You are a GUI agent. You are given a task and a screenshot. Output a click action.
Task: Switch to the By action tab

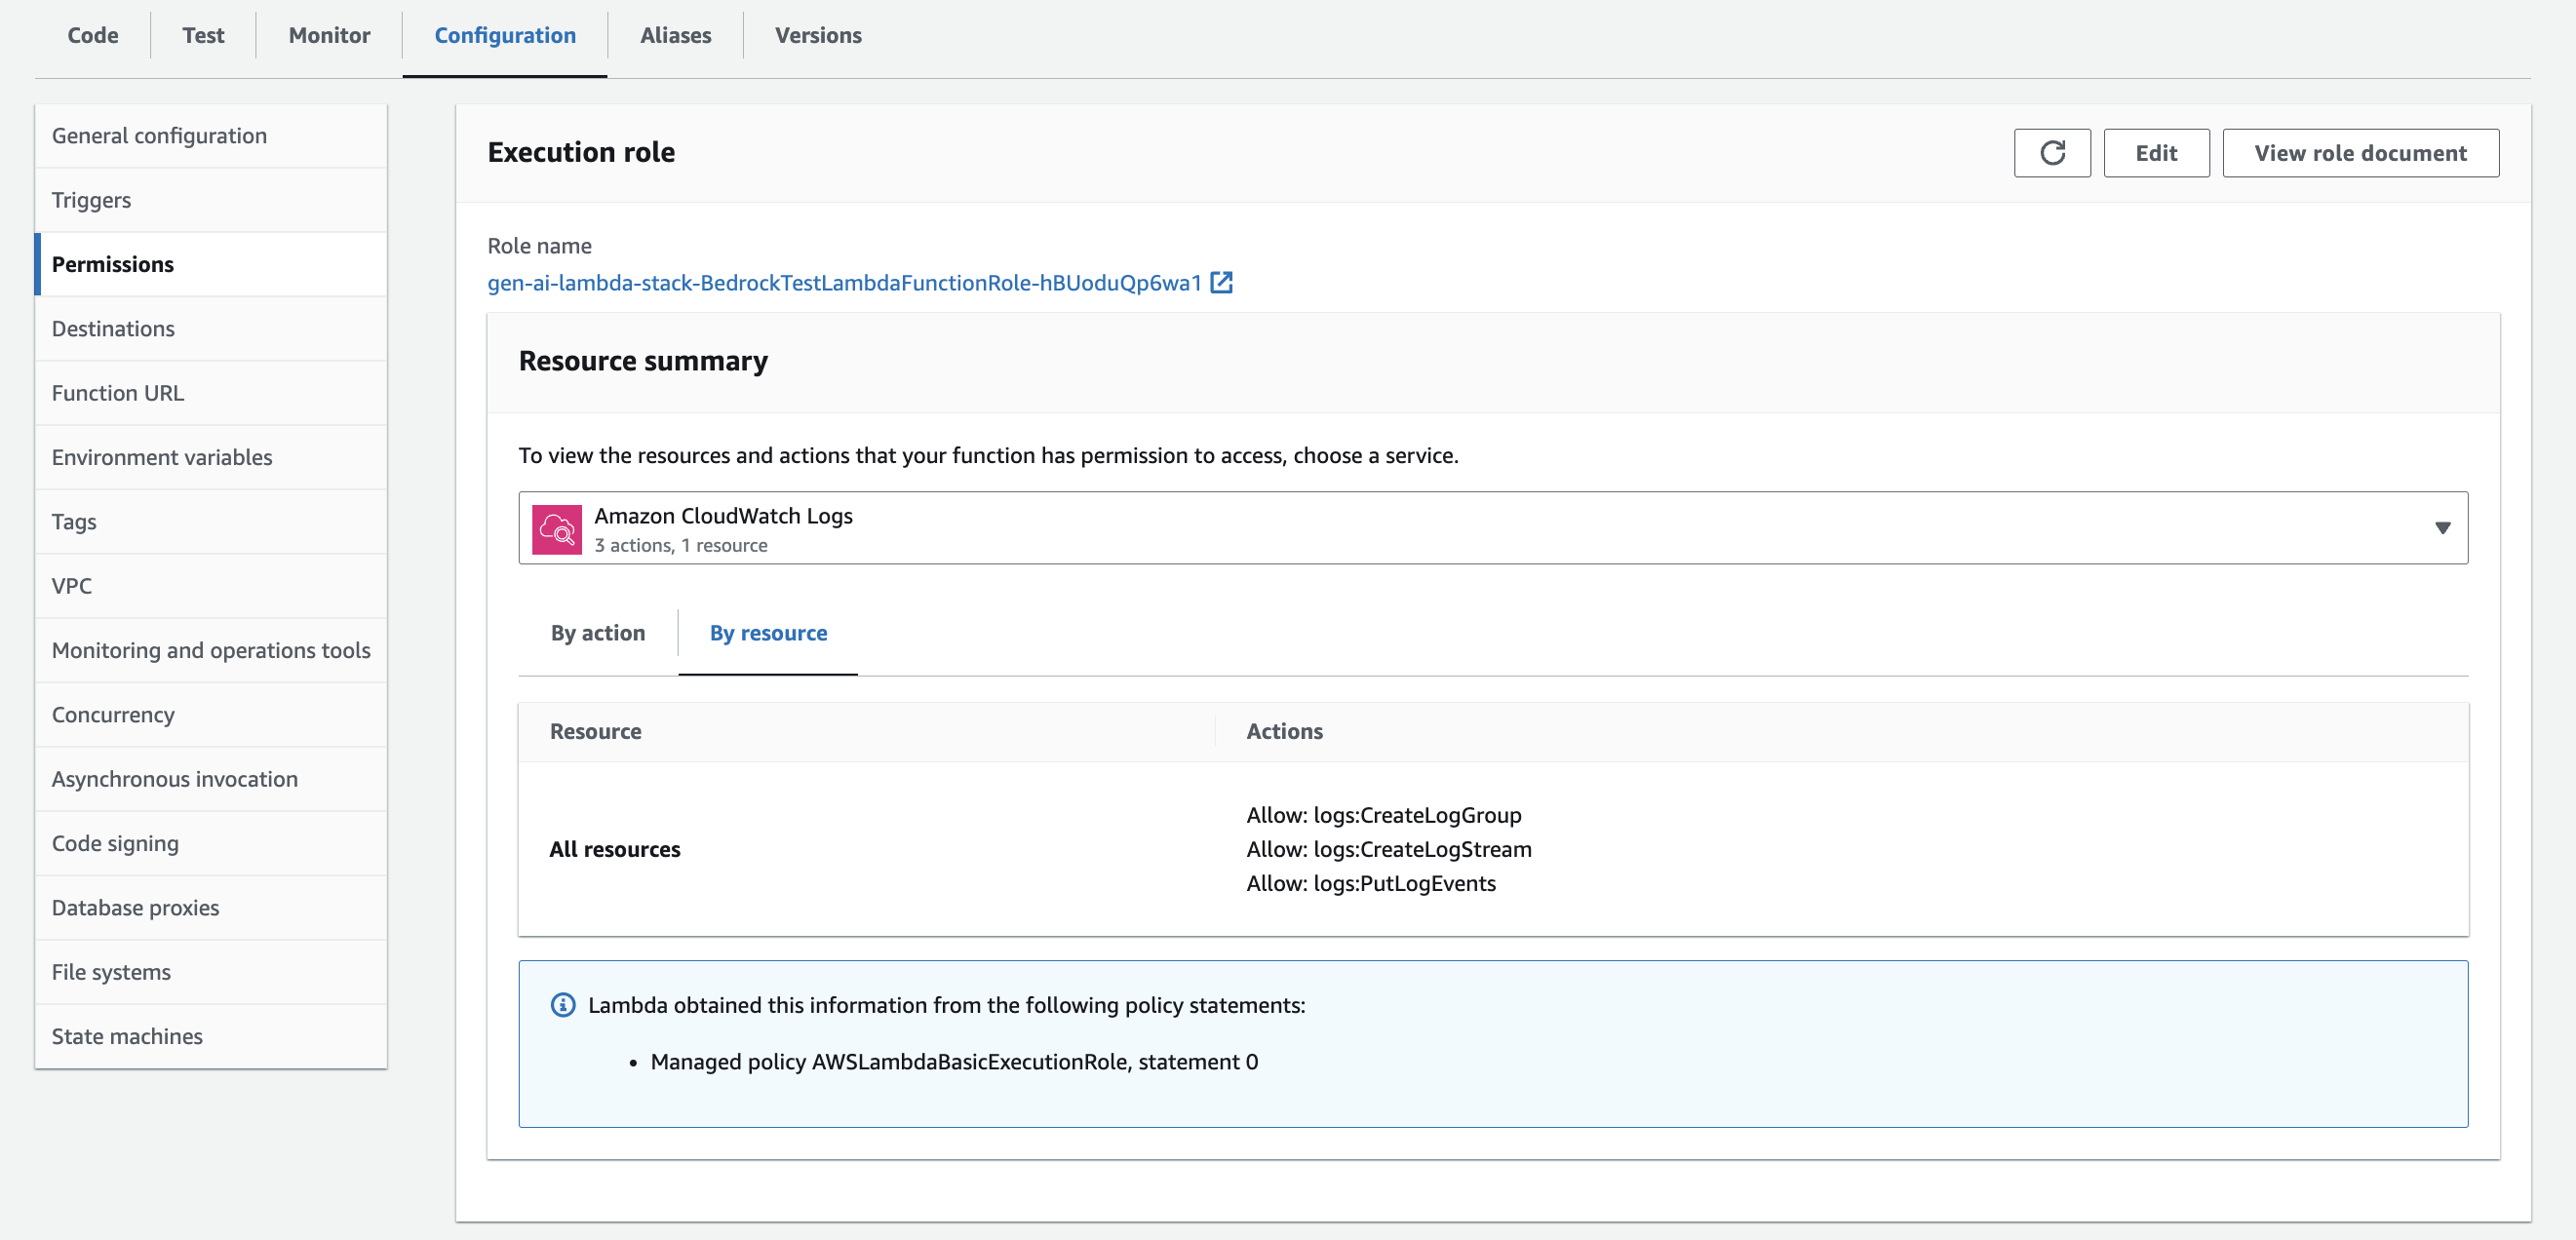tap(597, 633)
